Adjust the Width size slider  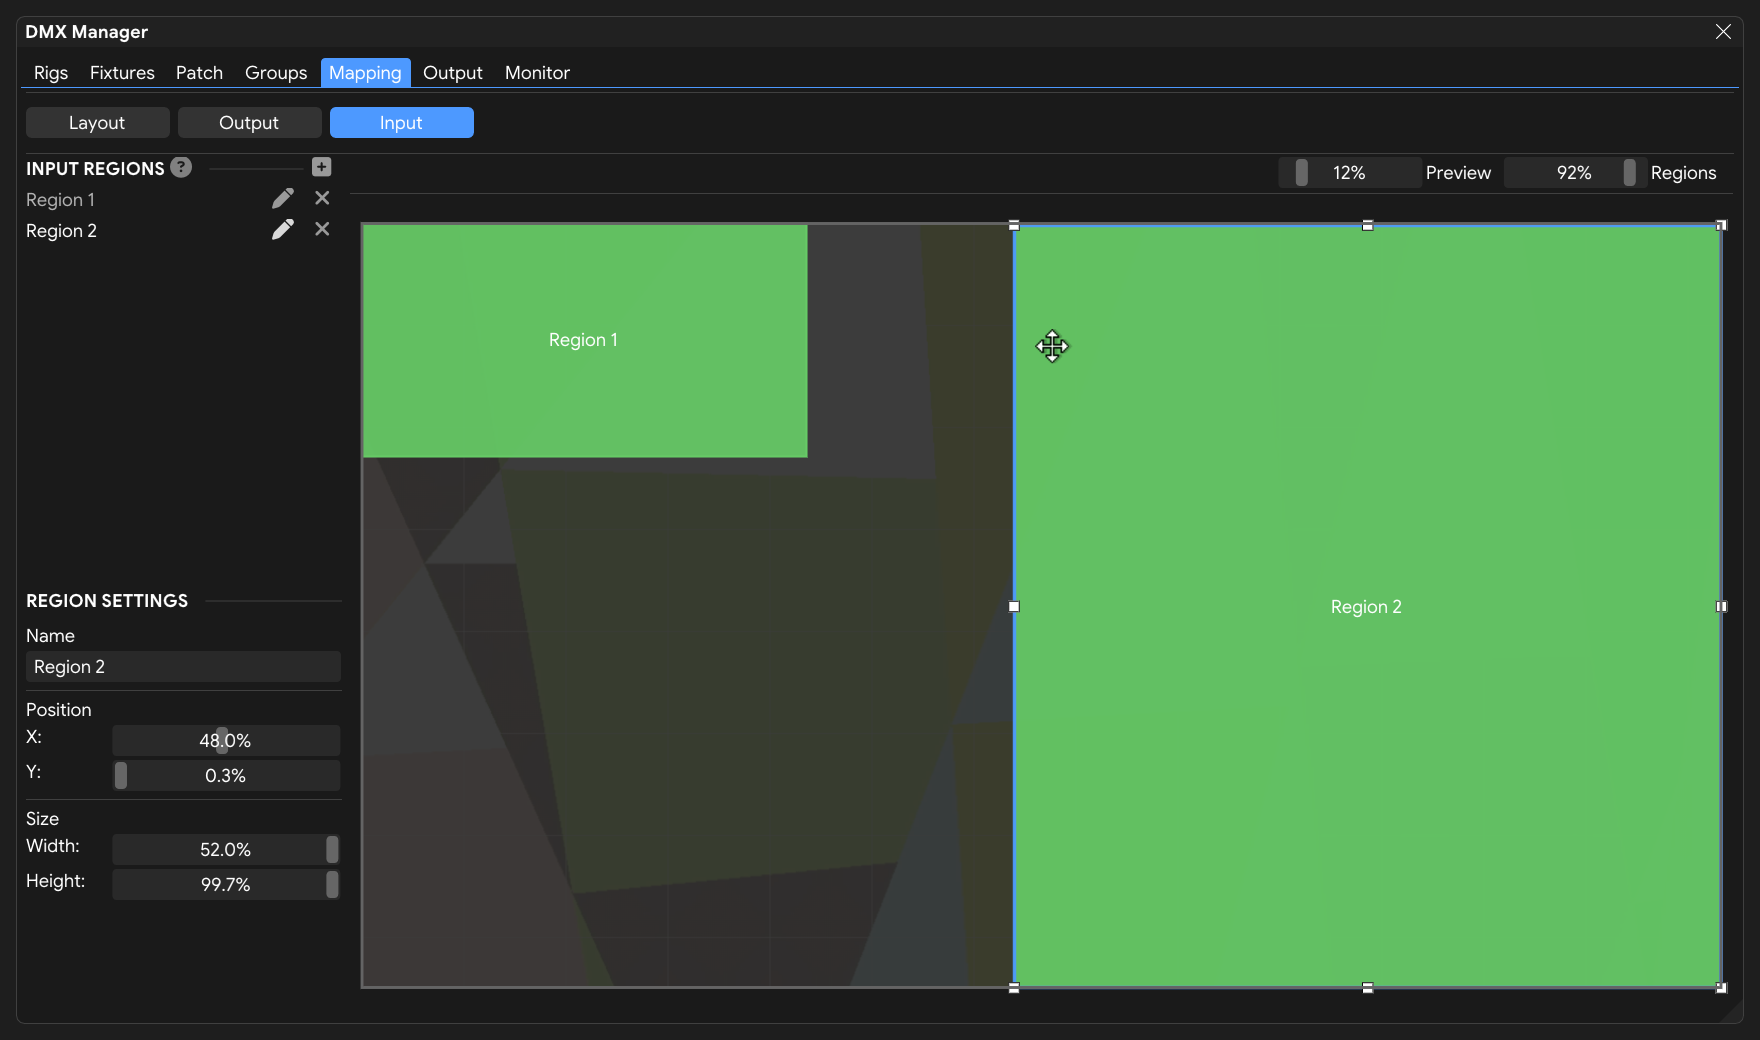click(x=226, y=850)
